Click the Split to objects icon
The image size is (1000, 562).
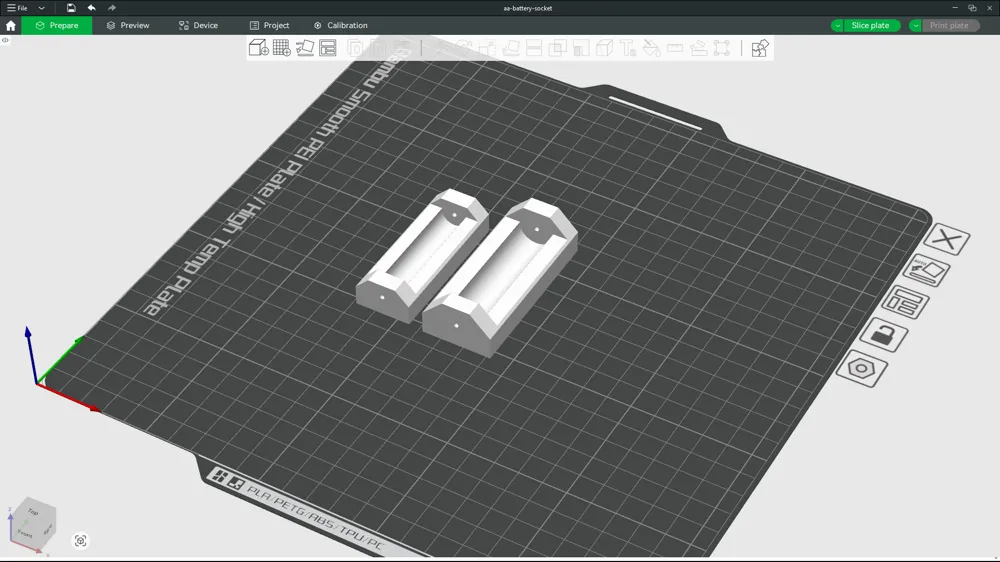click(x=355, y=48)
